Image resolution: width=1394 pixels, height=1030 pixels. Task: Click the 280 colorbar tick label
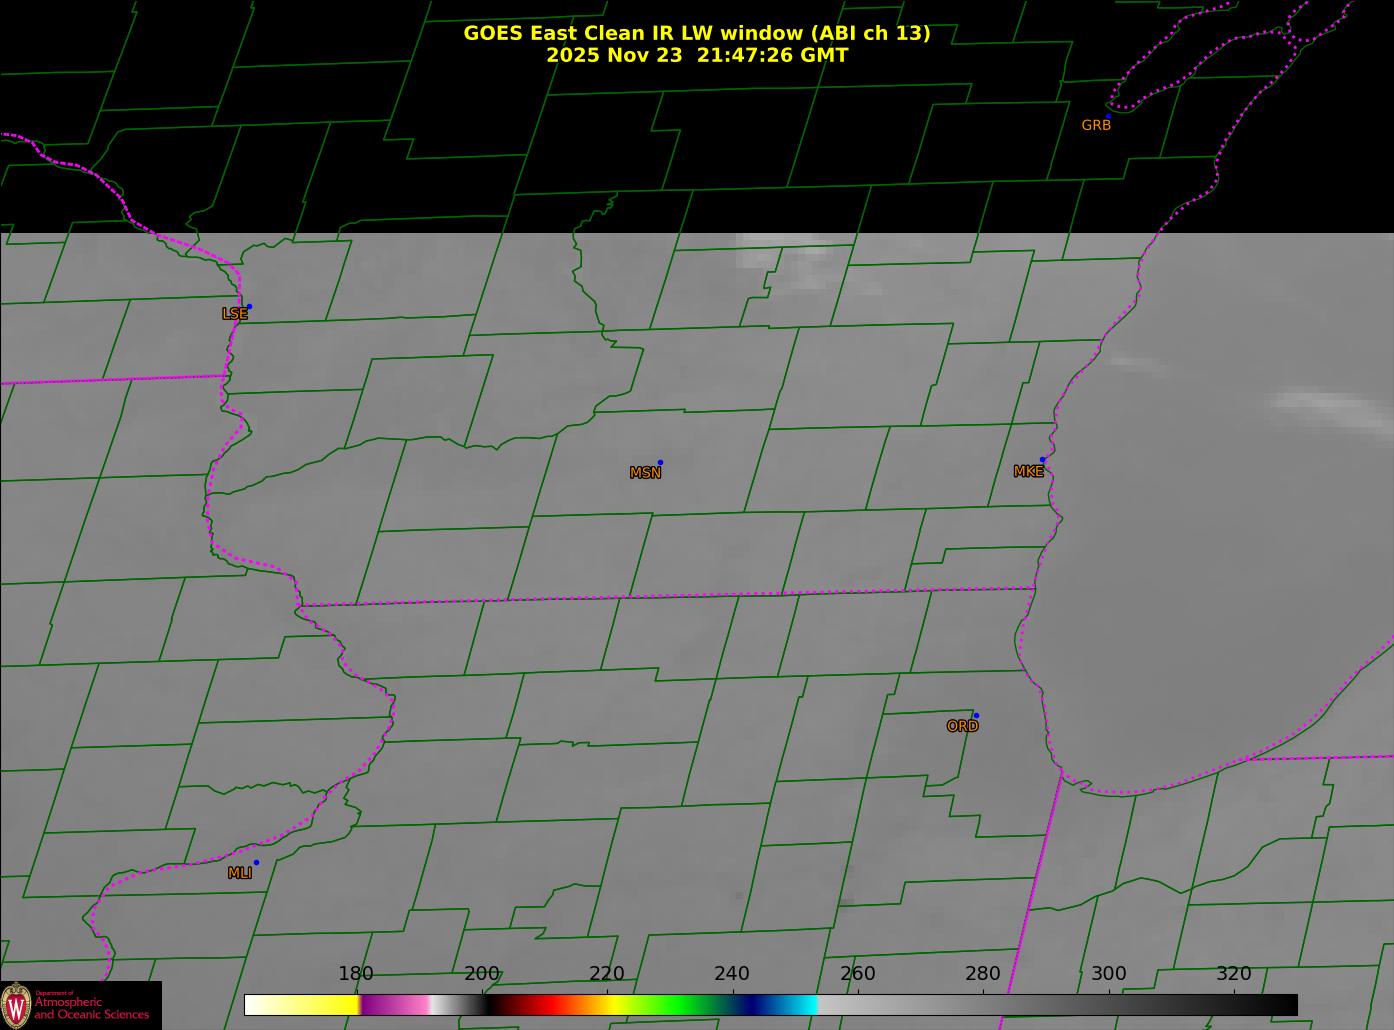pyautogui.click(x=983, y=974)
